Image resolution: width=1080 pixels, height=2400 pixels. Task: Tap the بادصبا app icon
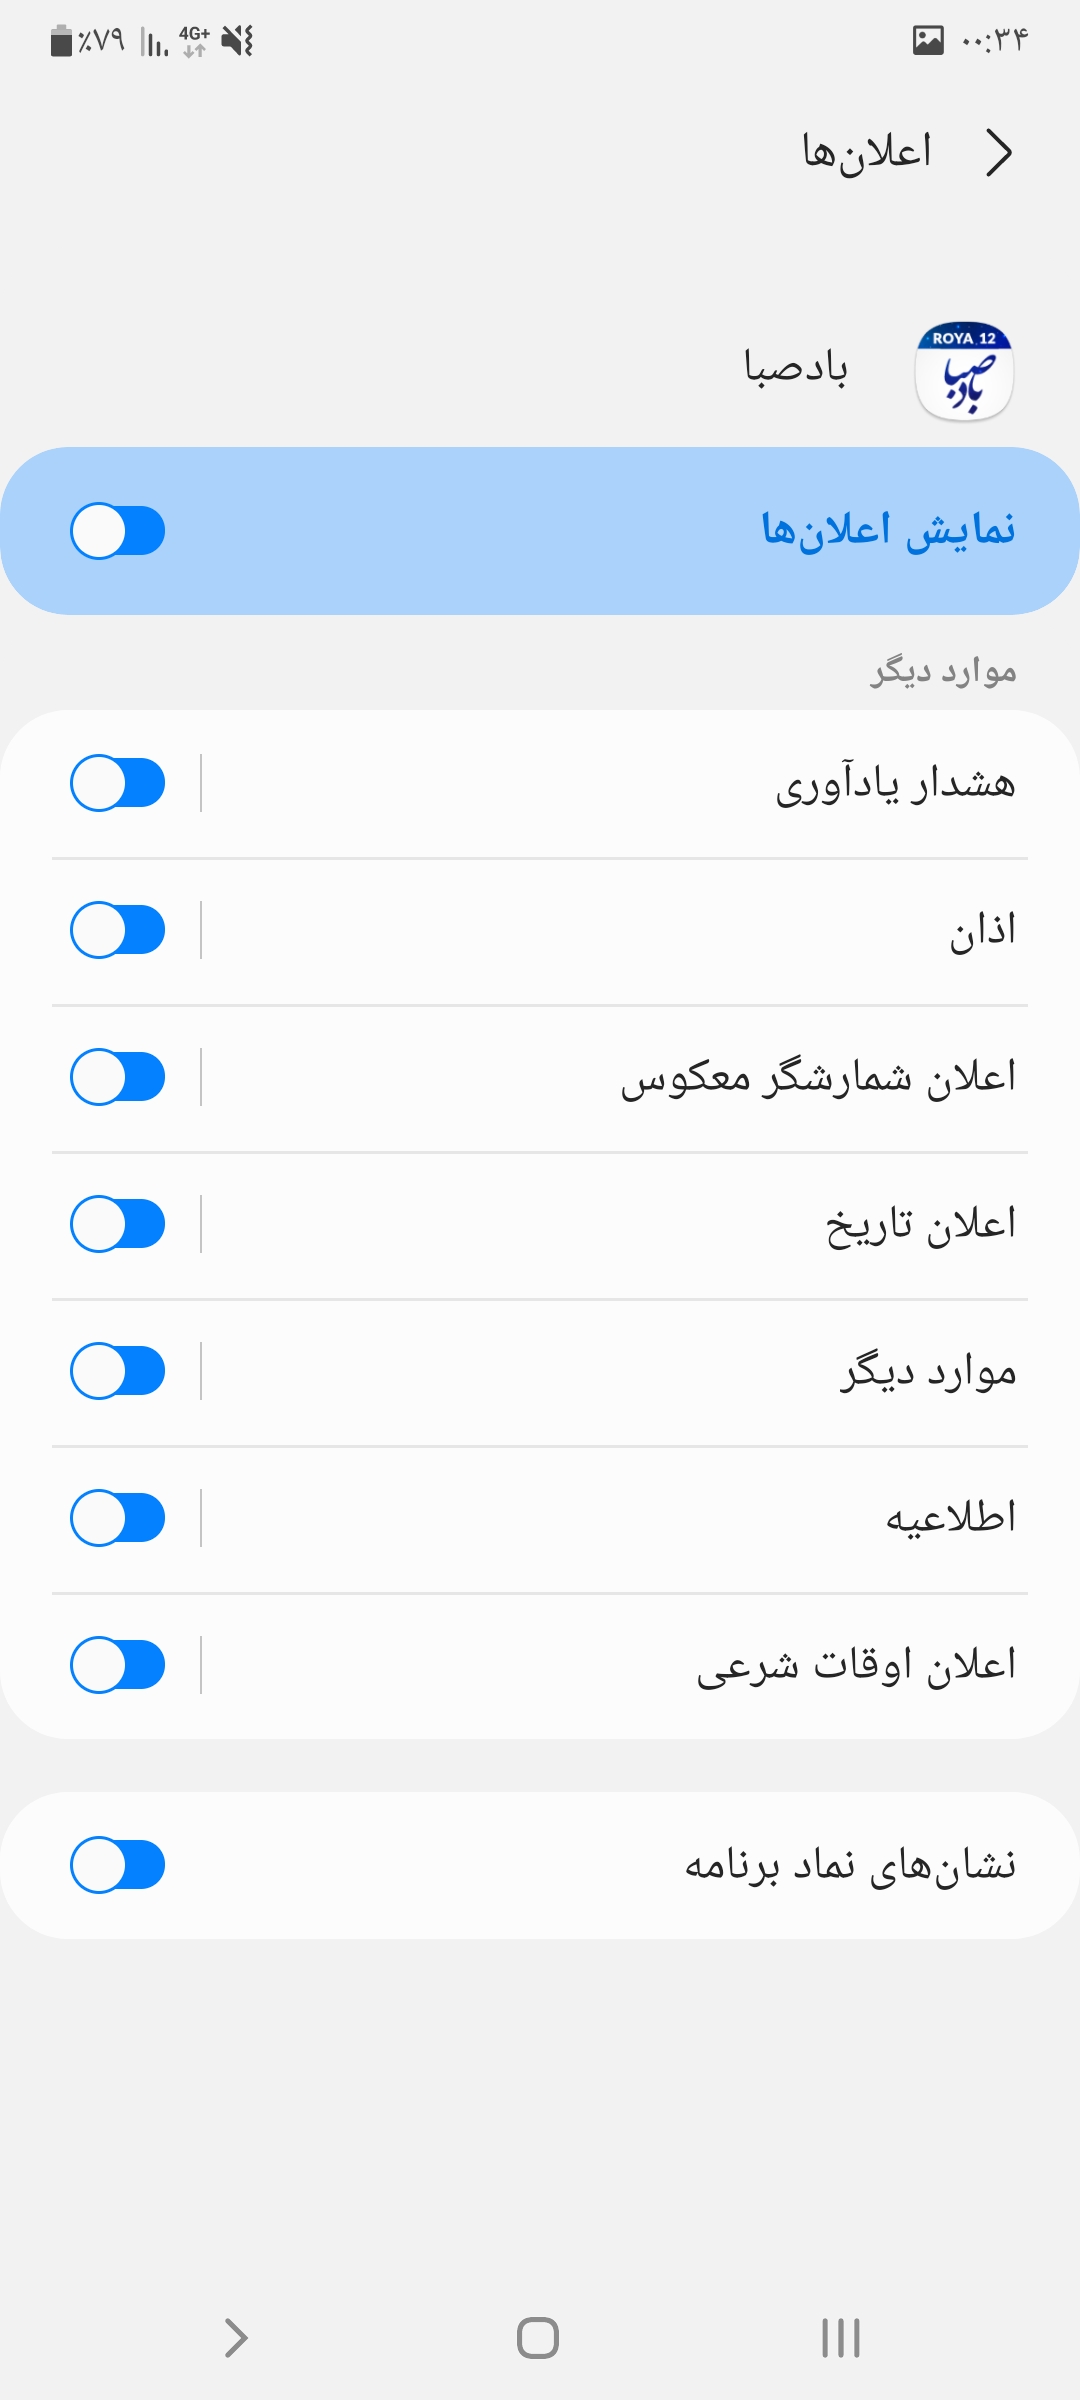964,371
